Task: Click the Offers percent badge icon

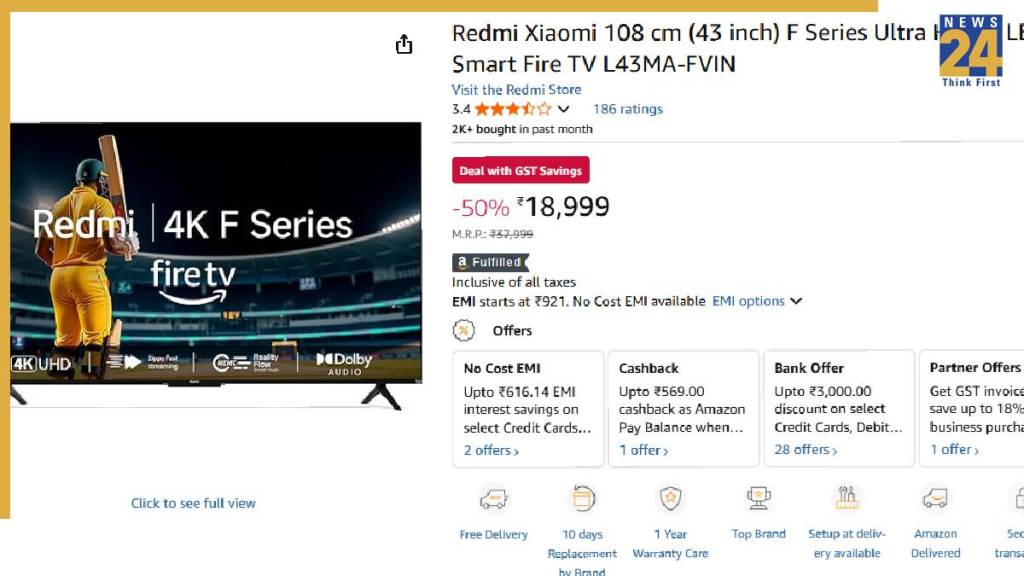Action: (x=464, y=331)
